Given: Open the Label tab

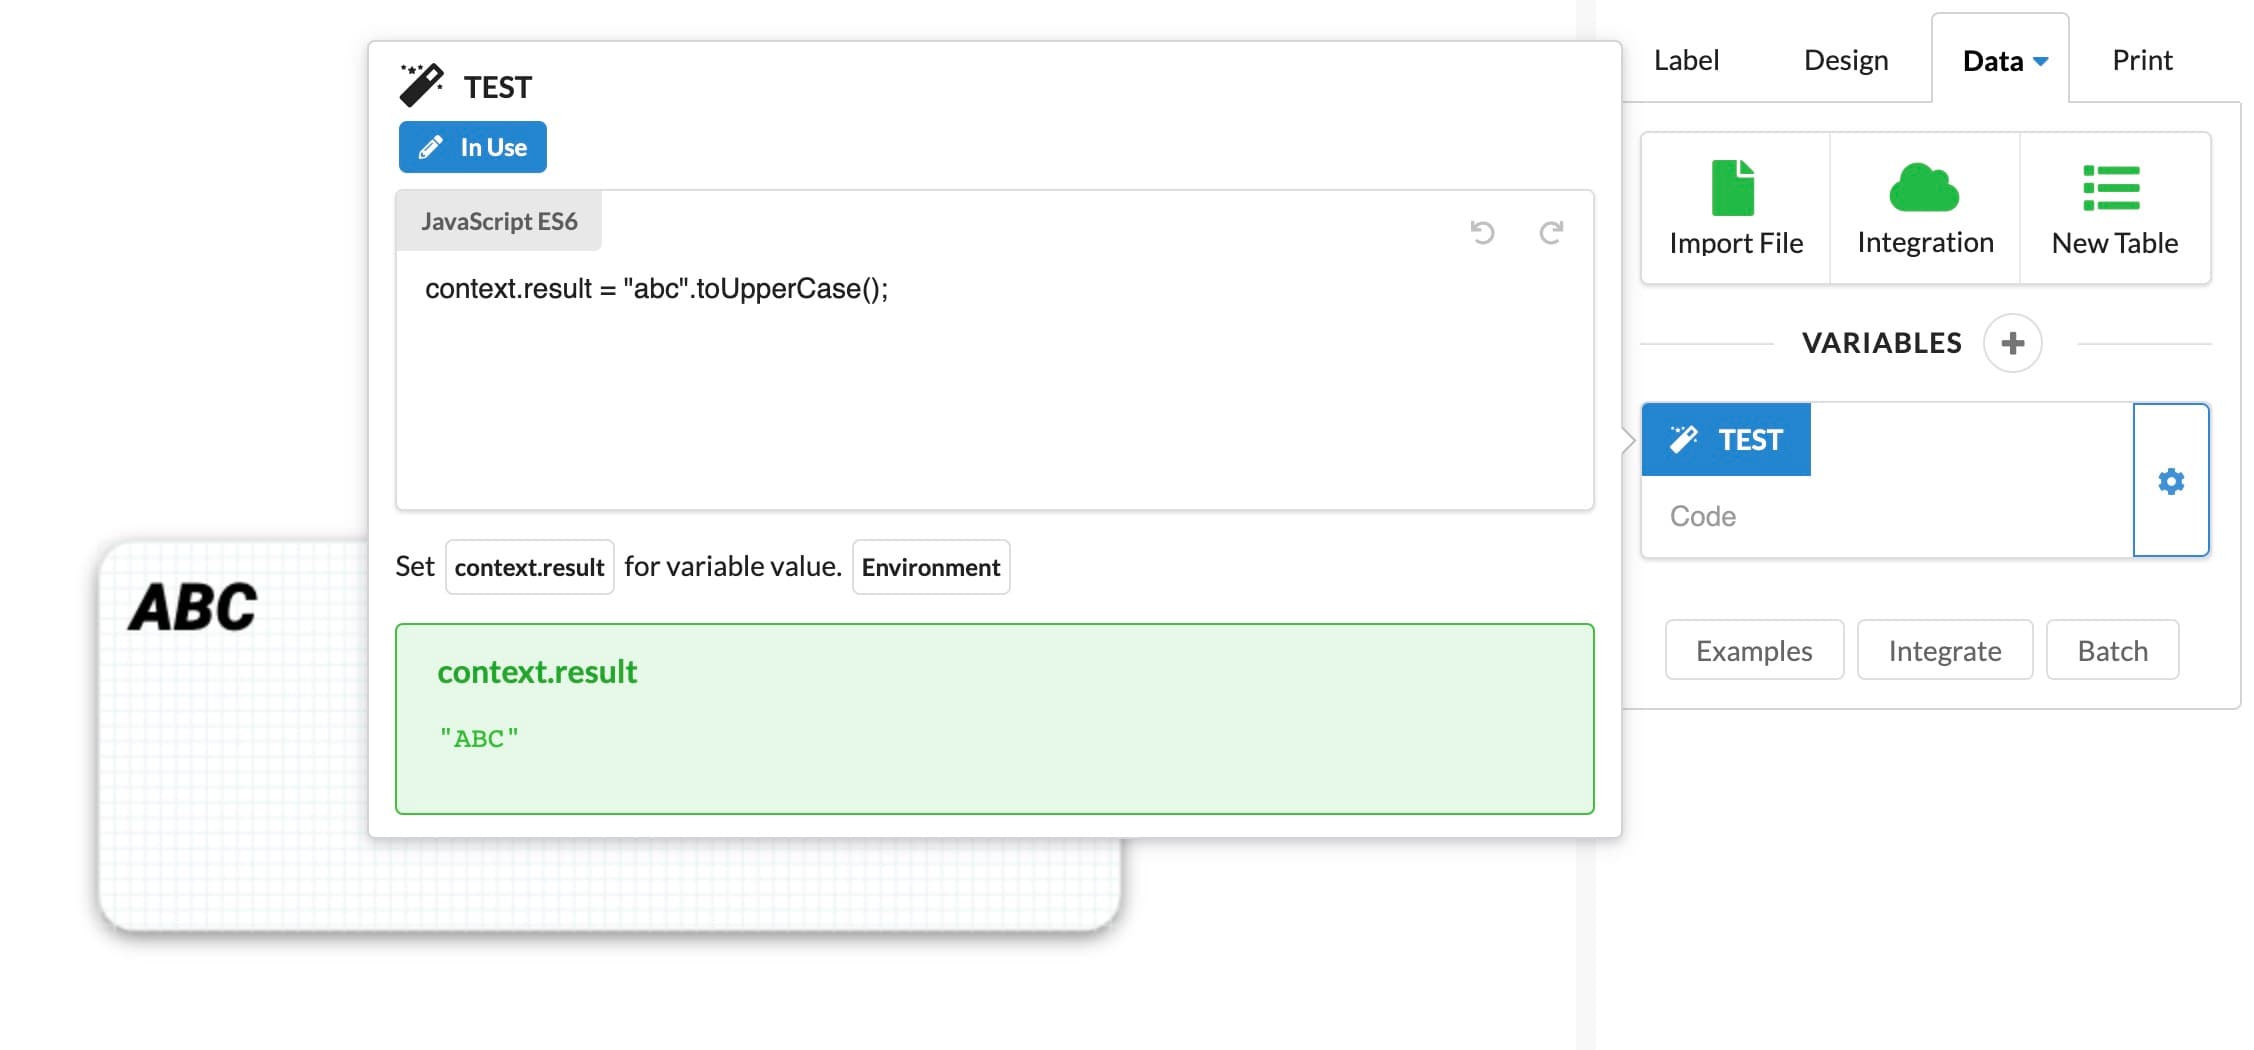Looking at the screenshot, I should point(1685,60).
